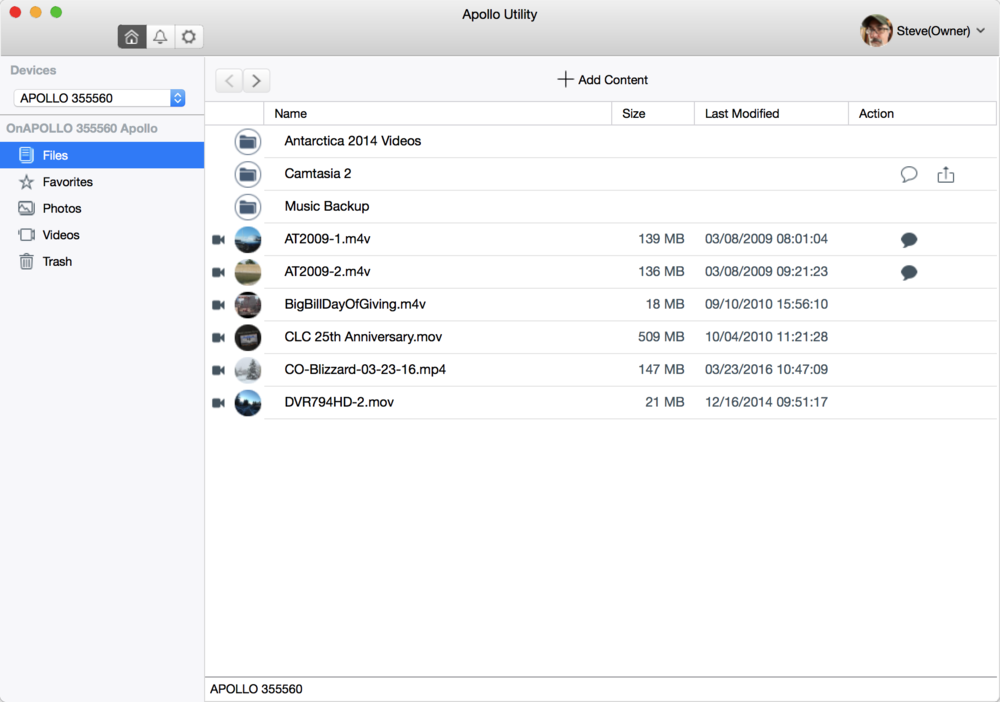Sort by the Last Modified column header
The image size is (1000, 702).
click(771, 113)
